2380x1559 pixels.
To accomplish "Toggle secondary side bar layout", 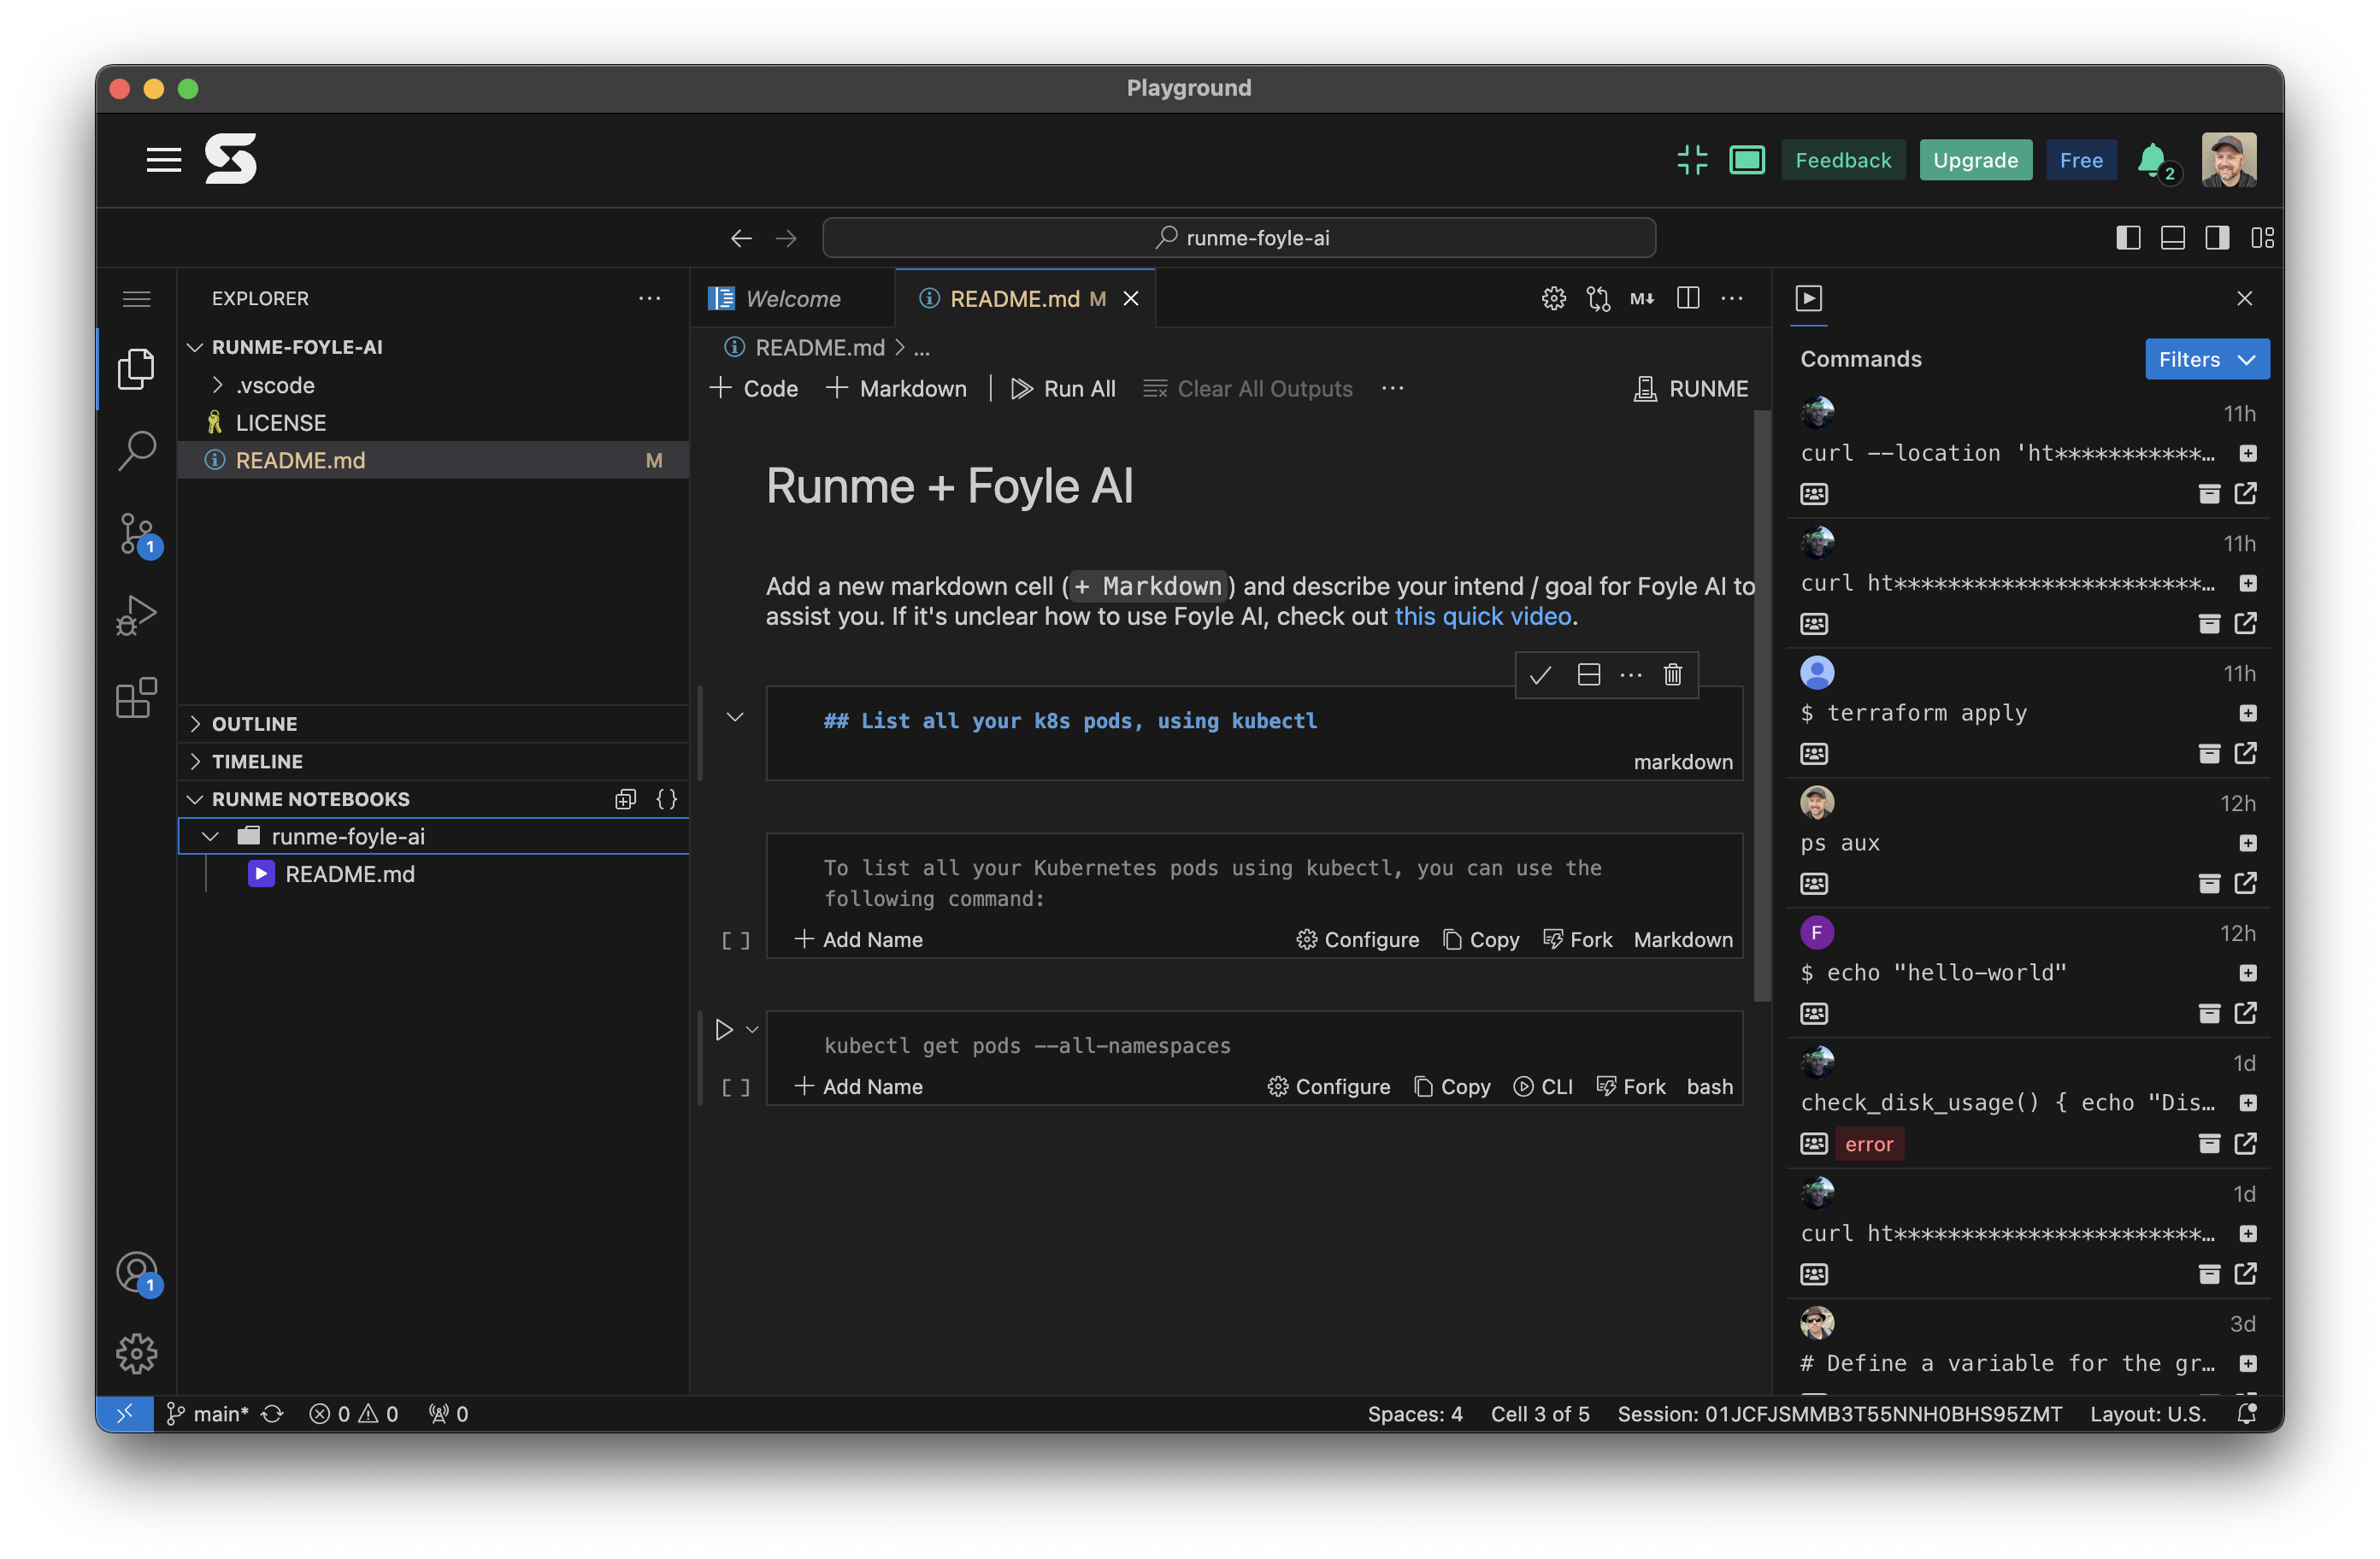I will [2217, 238].
